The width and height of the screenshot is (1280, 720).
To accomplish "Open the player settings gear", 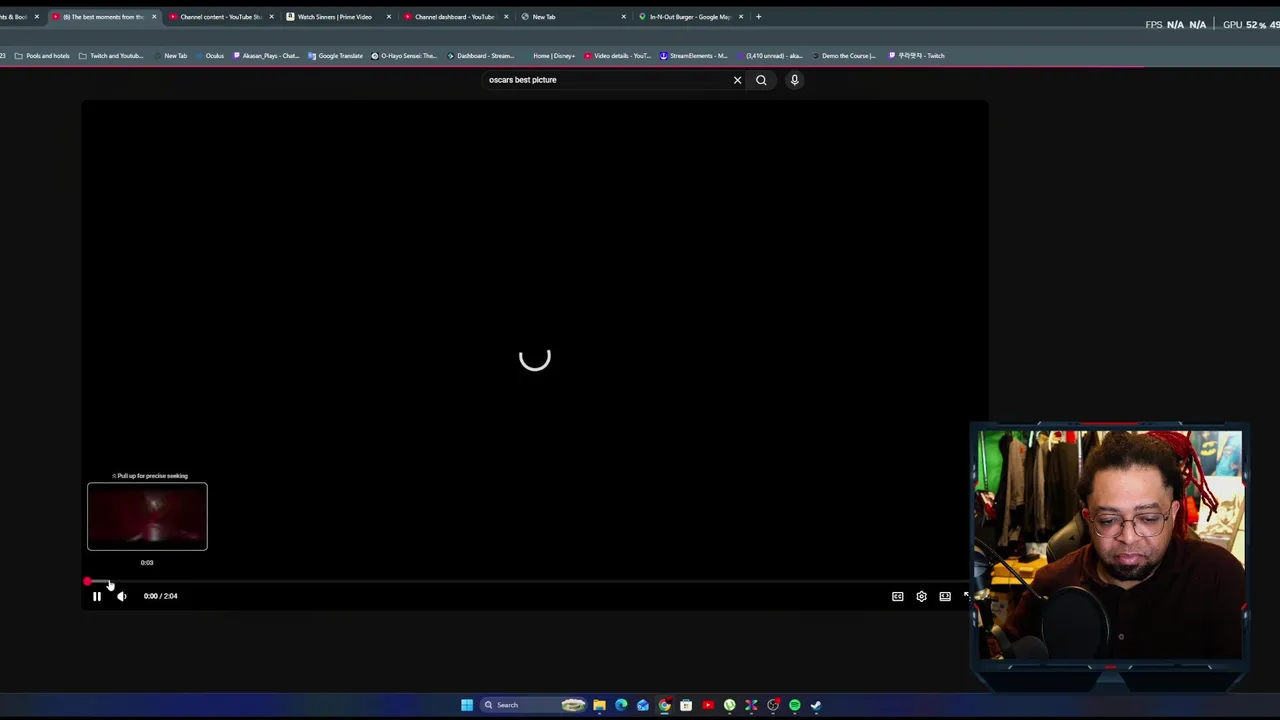I will pos(921,596).
